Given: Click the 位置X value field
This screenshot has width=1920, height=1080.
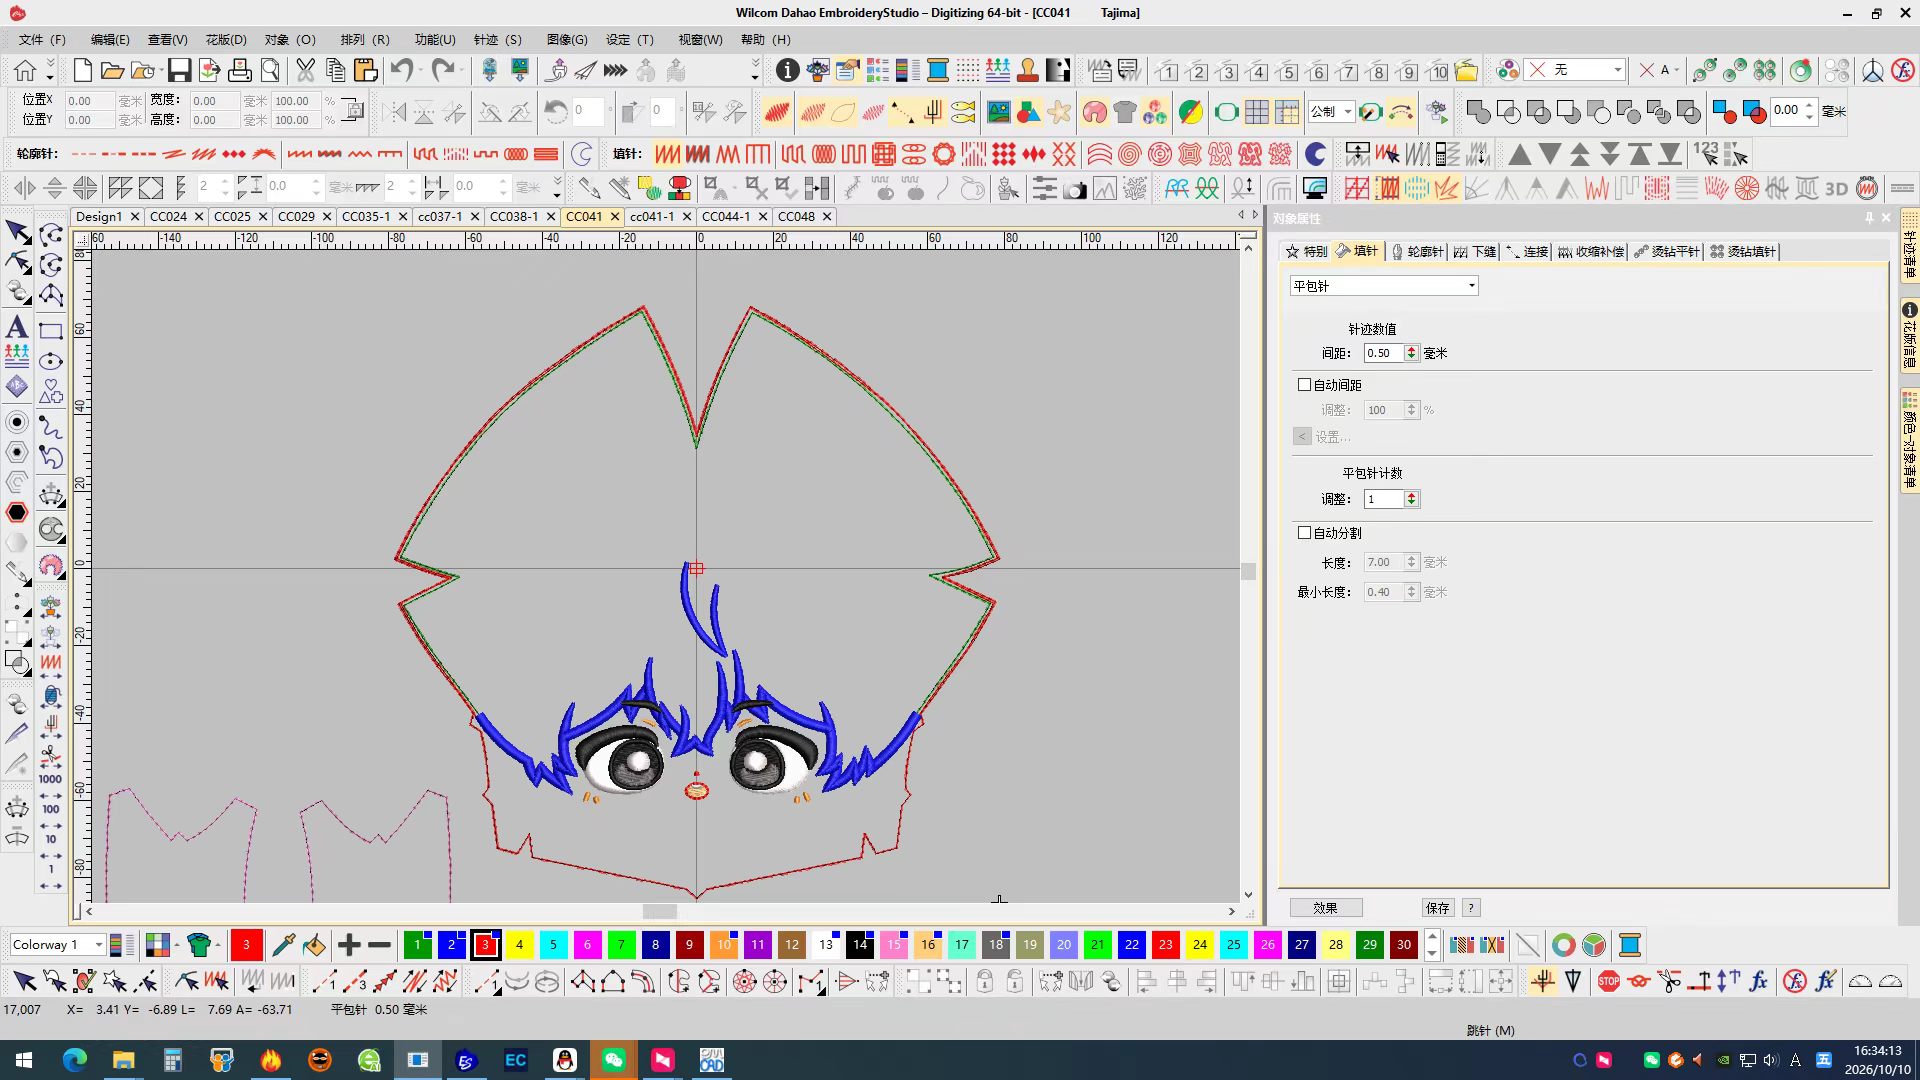Looking at the screenshot, I should coord(89,101).
